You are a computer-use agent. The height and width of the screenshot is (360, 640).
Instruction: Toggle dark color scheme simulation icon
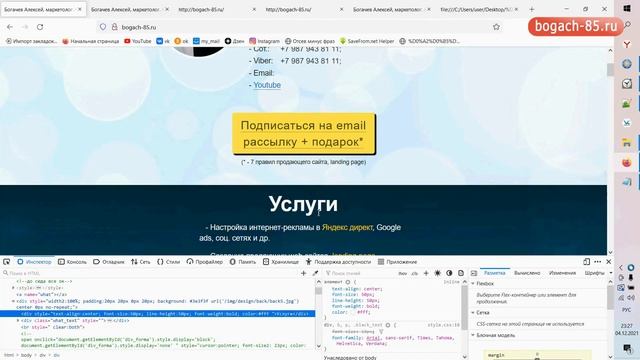coord(449,273)
